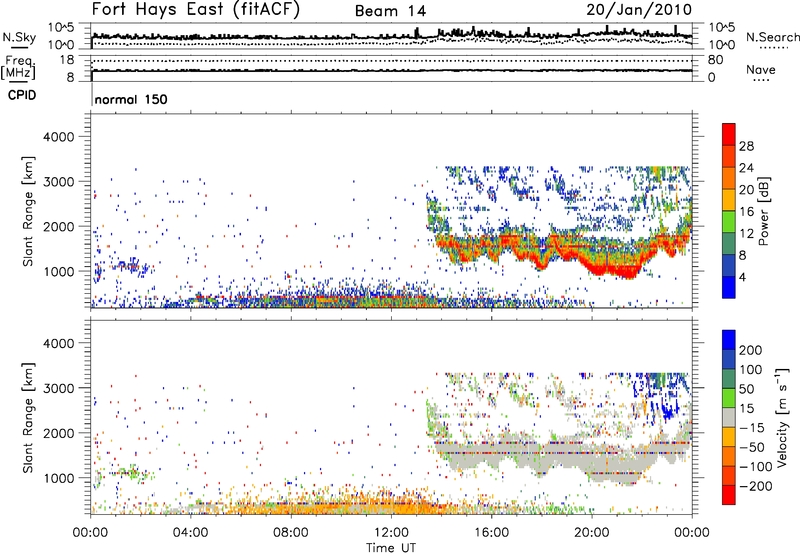The width and height of the screenshot is (800, 554).
Task: Click the velocity panel "Slant Range [km]" label
Action: pos(28,418)
